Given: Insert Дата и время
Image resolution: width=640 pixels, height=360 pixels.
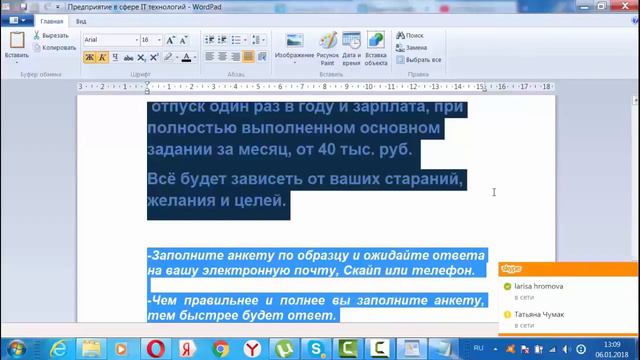Looking at the screenshot, I should (351, 48).
